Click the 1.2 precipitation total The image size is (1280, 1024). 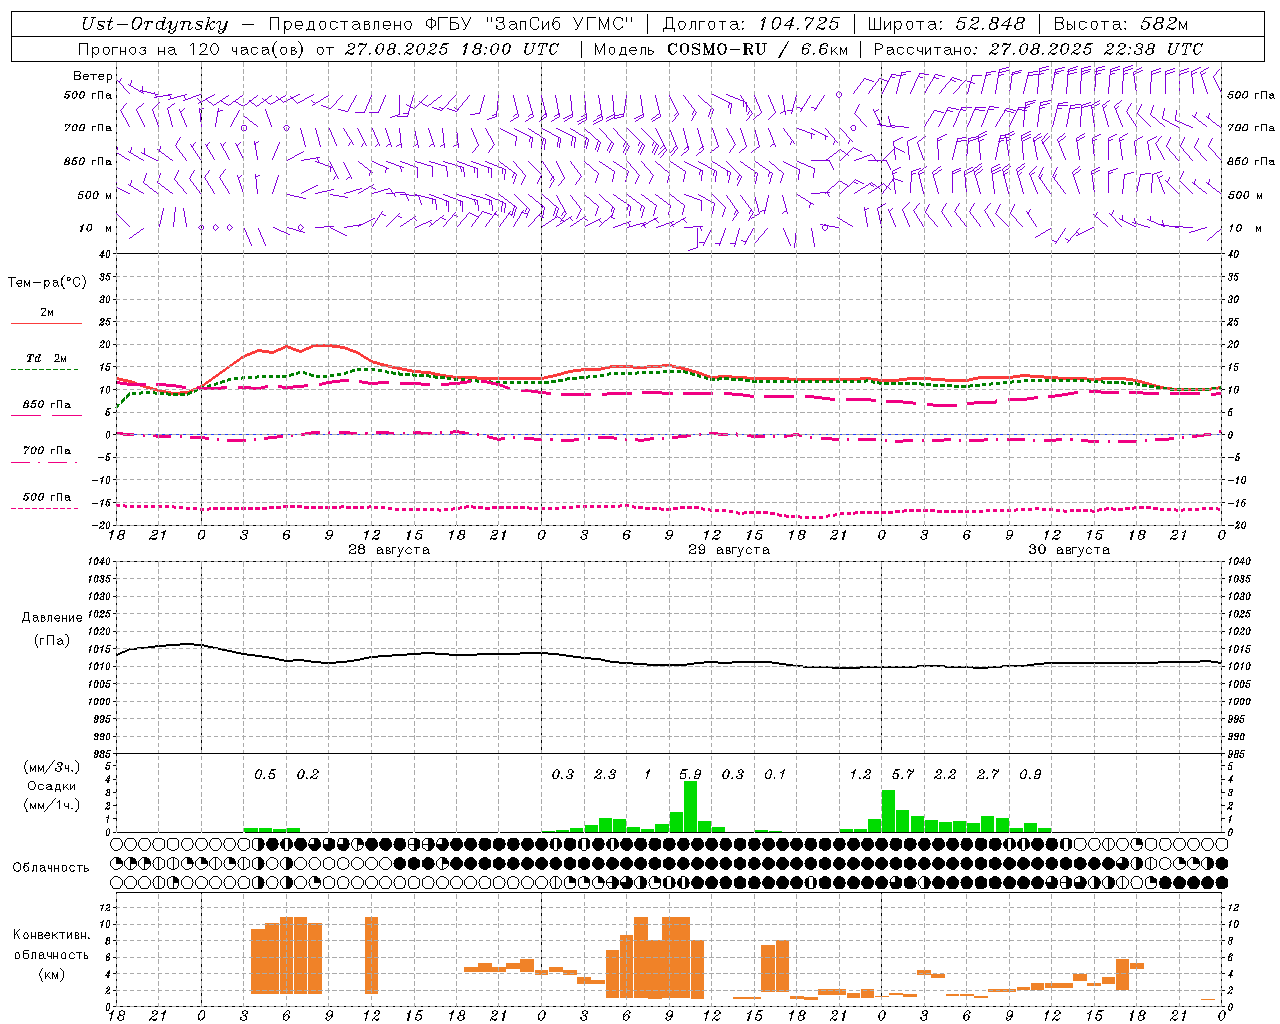click(x=860, y=774)
